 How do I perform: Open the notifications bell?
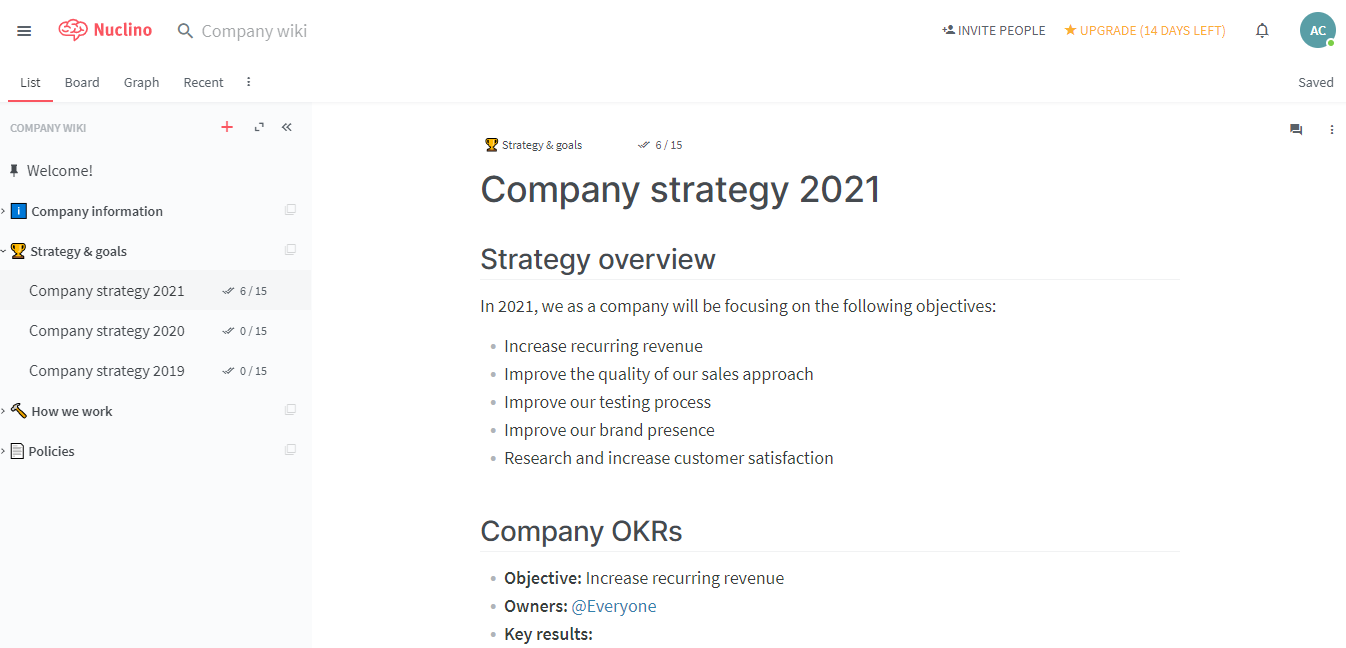click(x=1262, y=30)
